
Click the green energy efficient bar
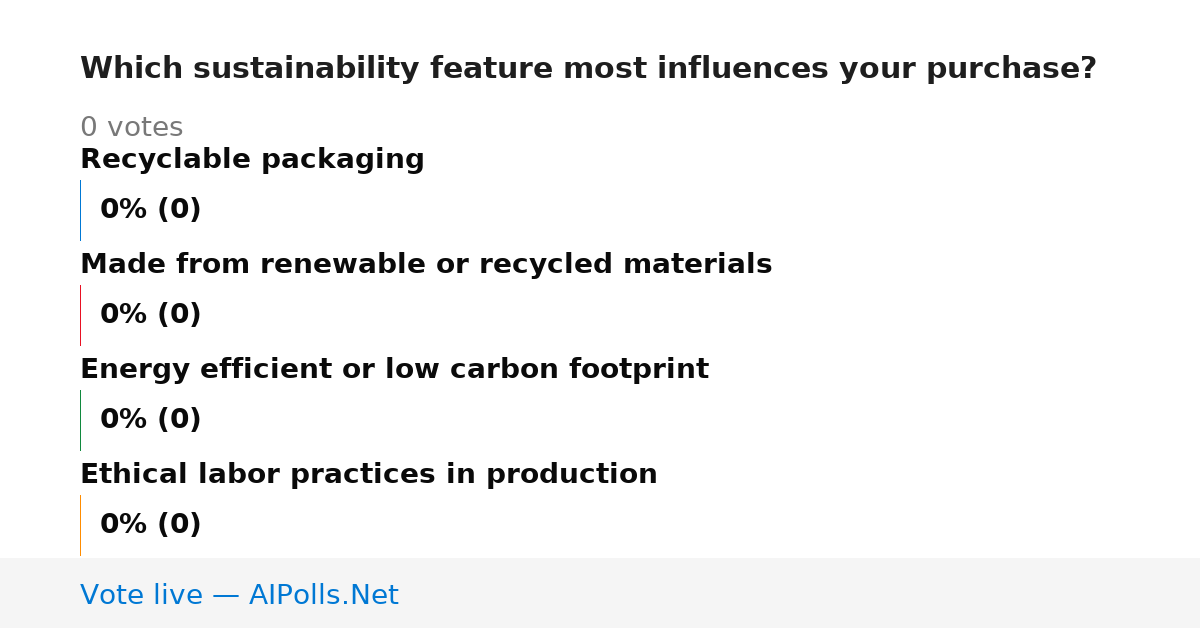(x=81, y=420)
